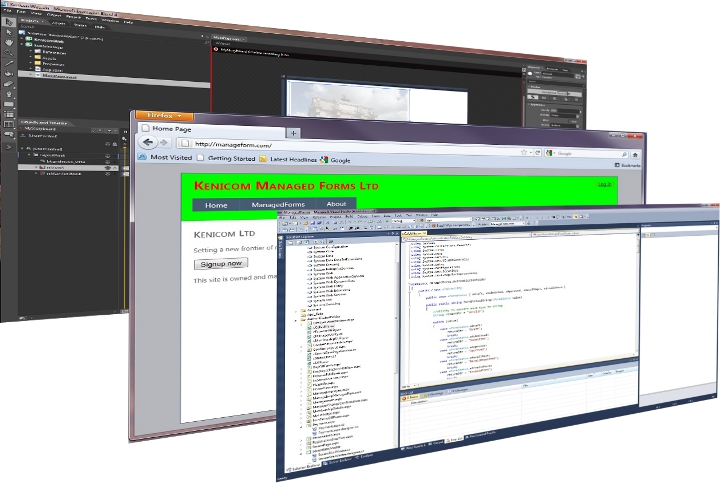Screen dimensions: 720x483
Task: Select the Eyedropper tool in Blend
Action: [9, 63]
